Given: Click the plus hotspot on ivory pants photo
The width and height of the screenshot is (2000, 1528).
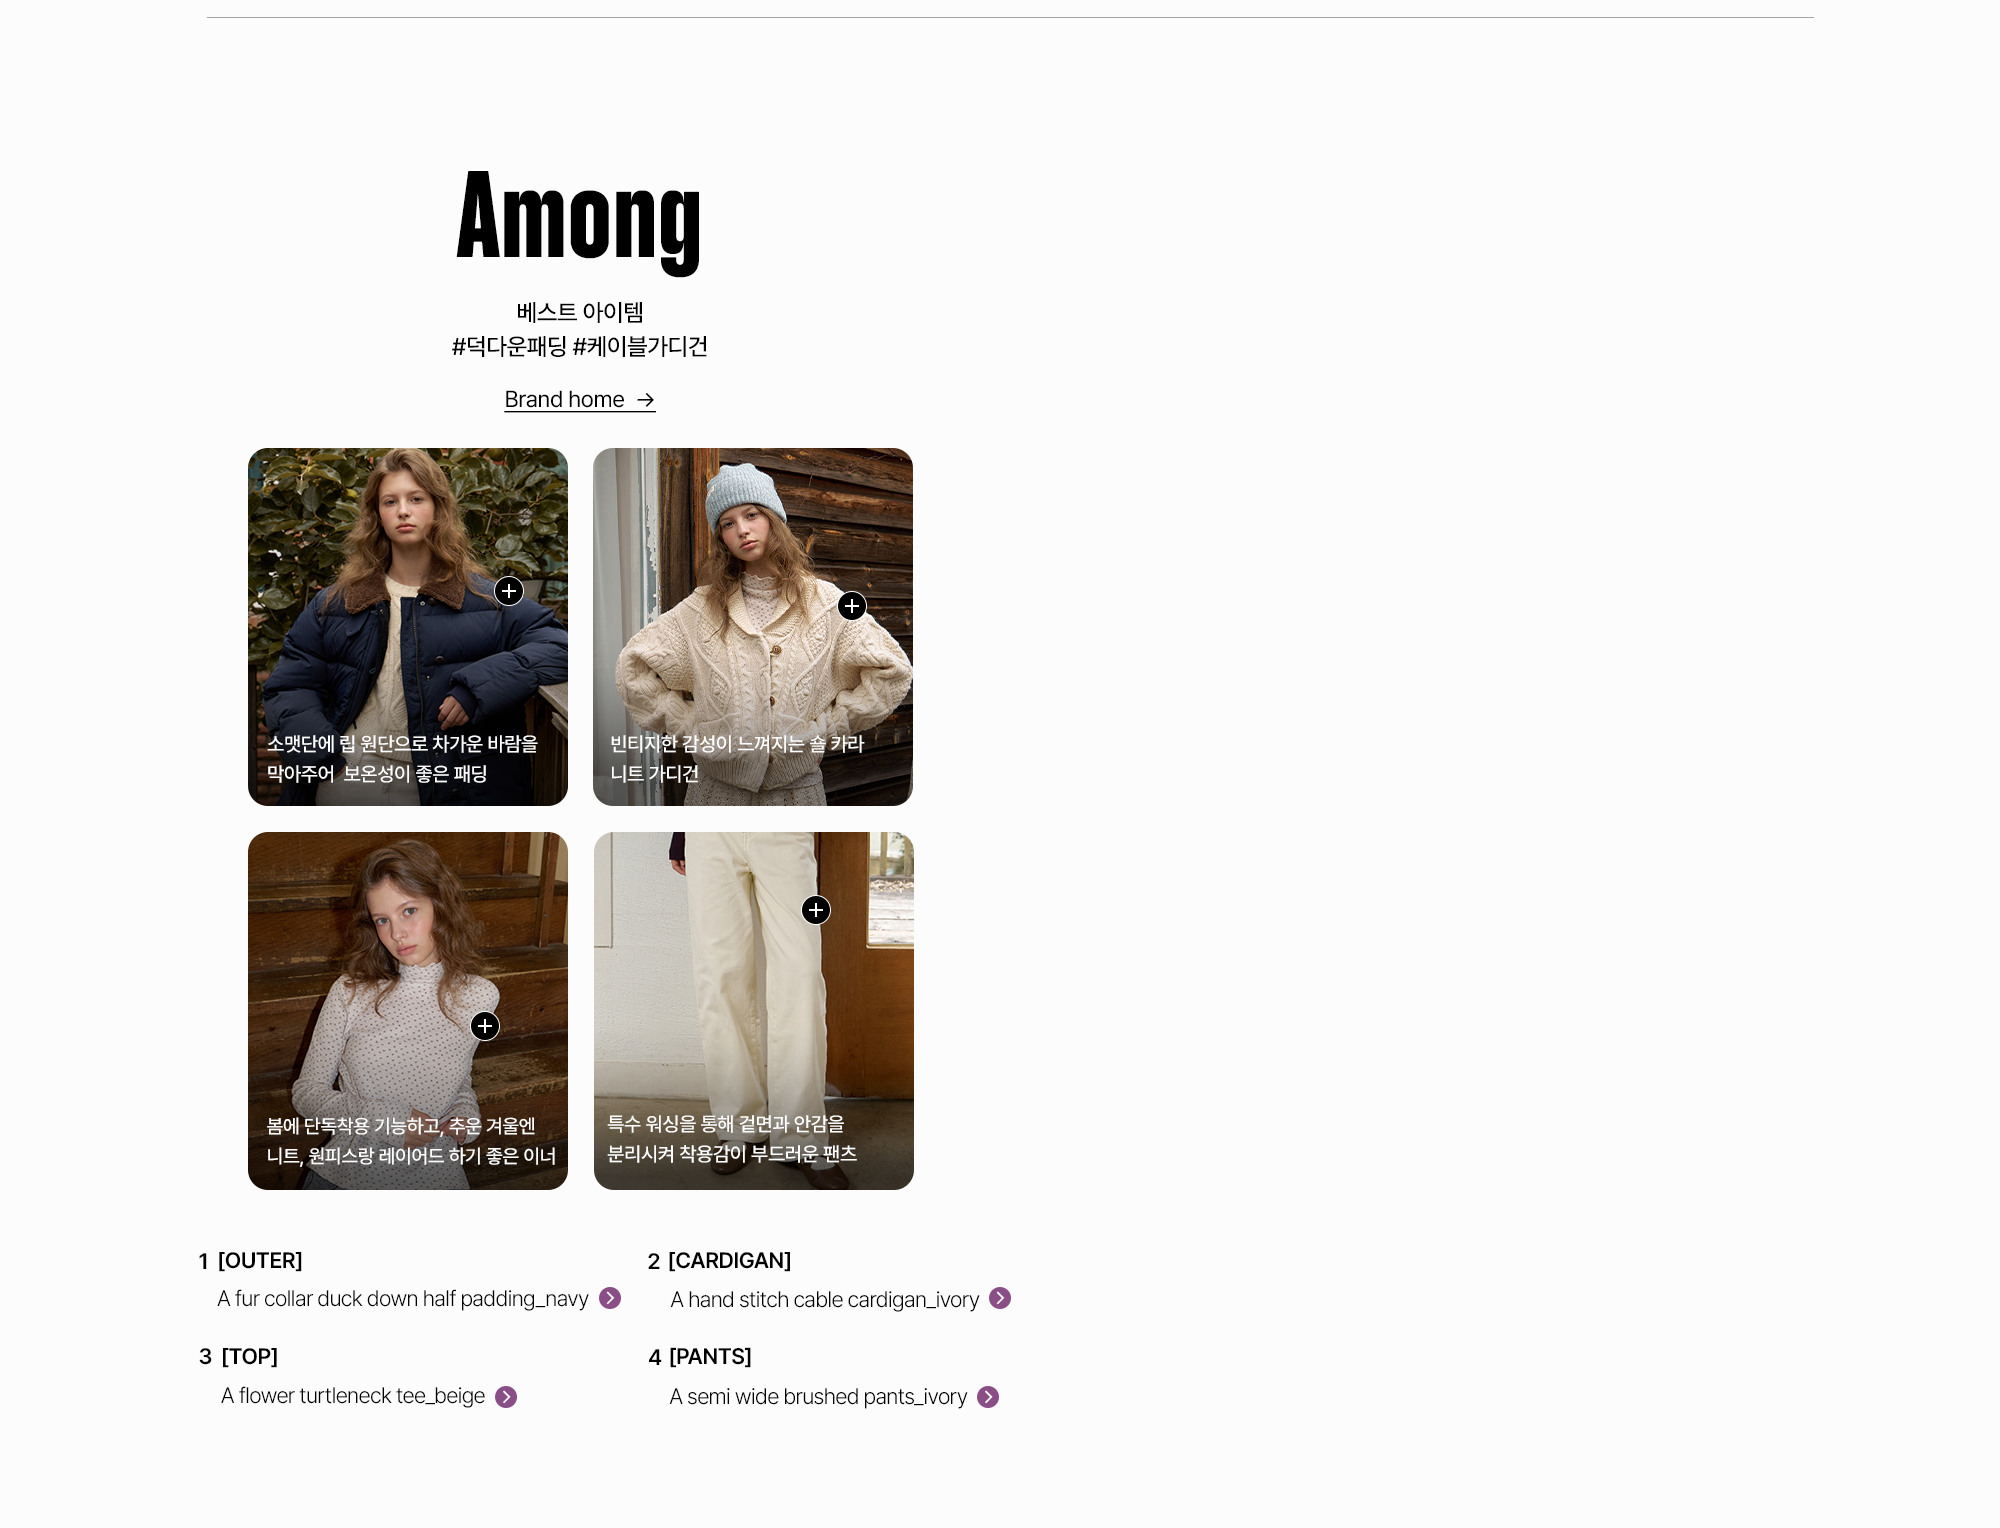Looking at the screenshot, I should 816,910.
